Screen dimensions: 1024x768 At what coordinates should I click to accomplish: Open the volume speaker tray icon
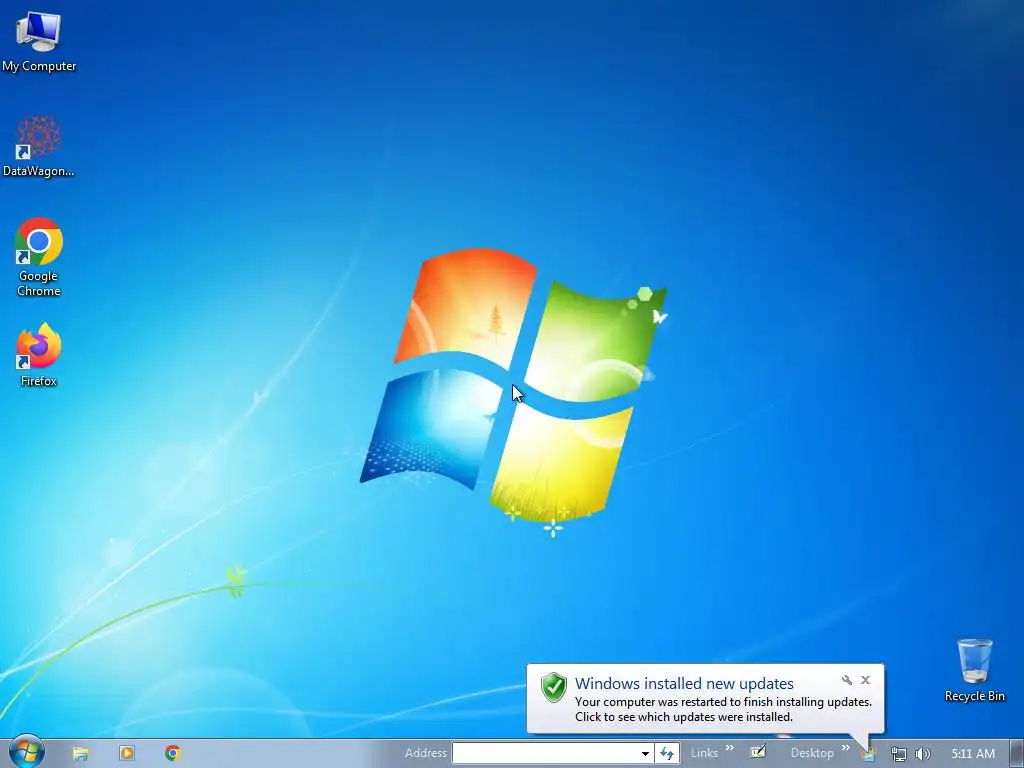(x=922, y=754)
